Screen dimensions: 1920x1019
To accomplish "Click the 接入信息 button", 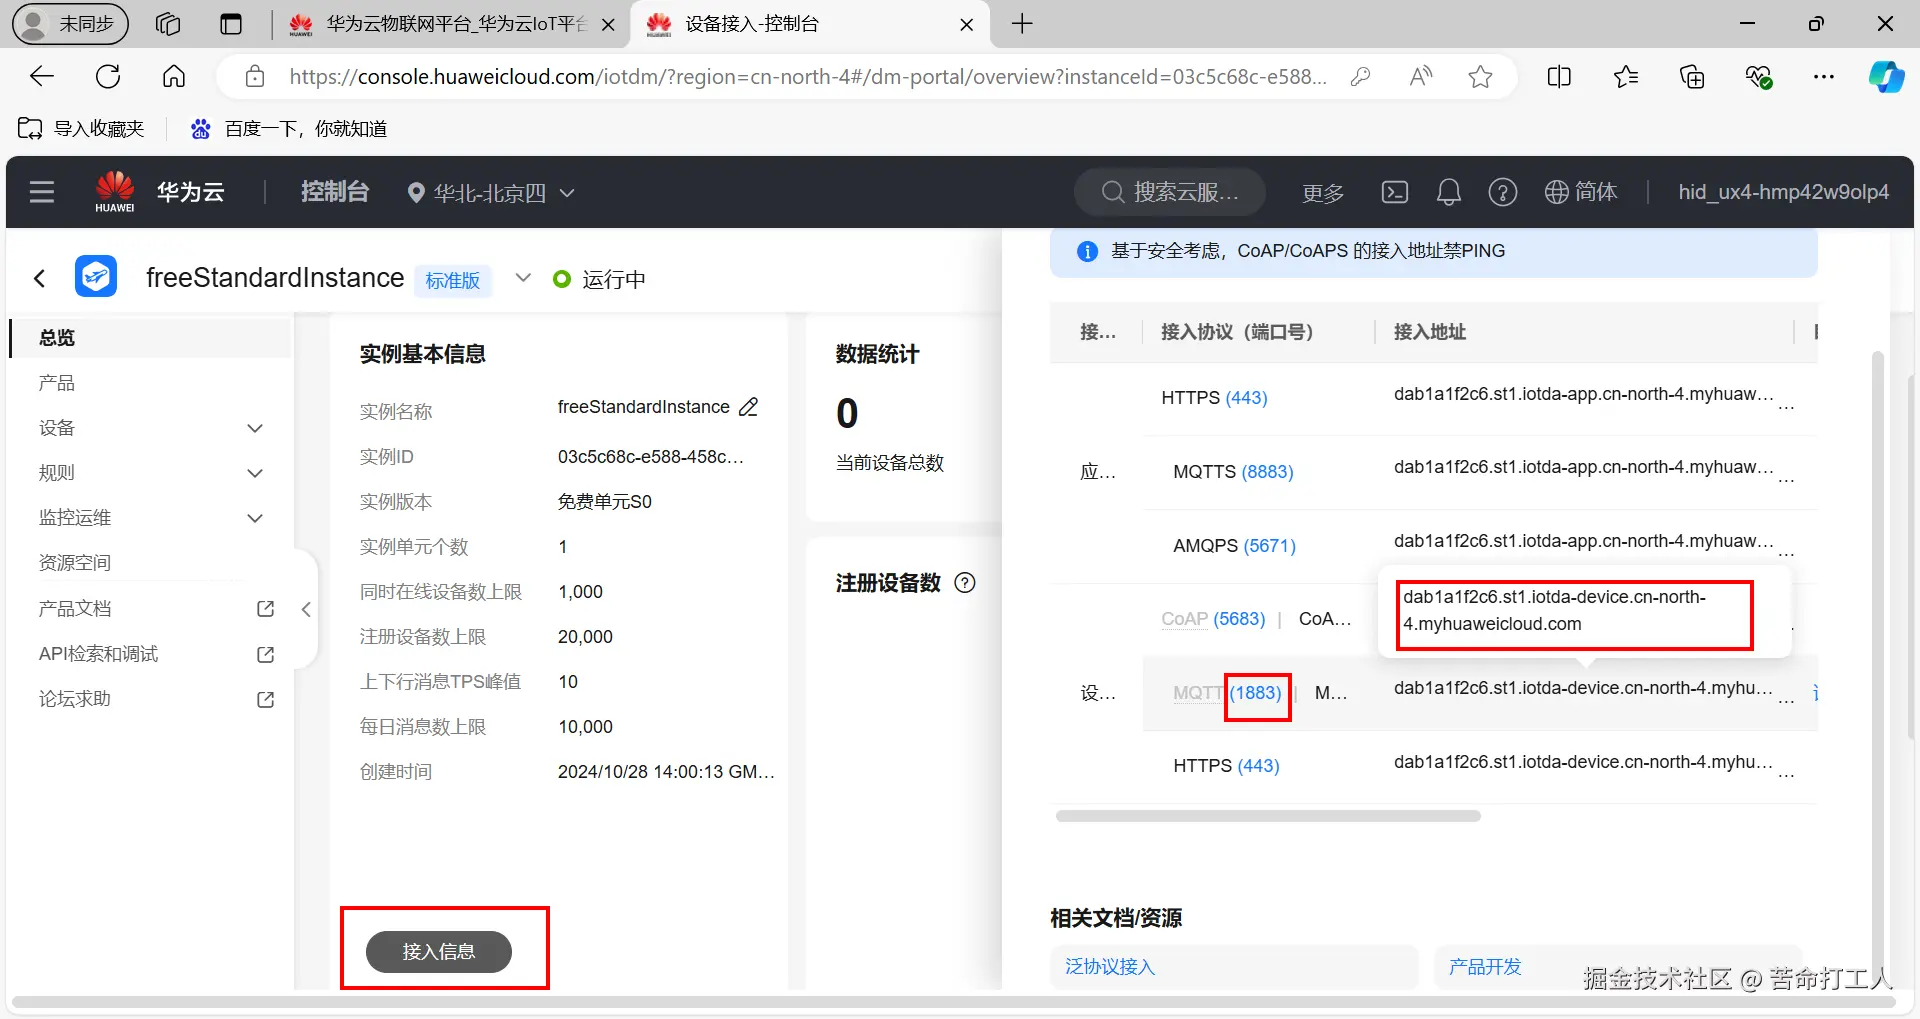I will [x=438, y=951].
